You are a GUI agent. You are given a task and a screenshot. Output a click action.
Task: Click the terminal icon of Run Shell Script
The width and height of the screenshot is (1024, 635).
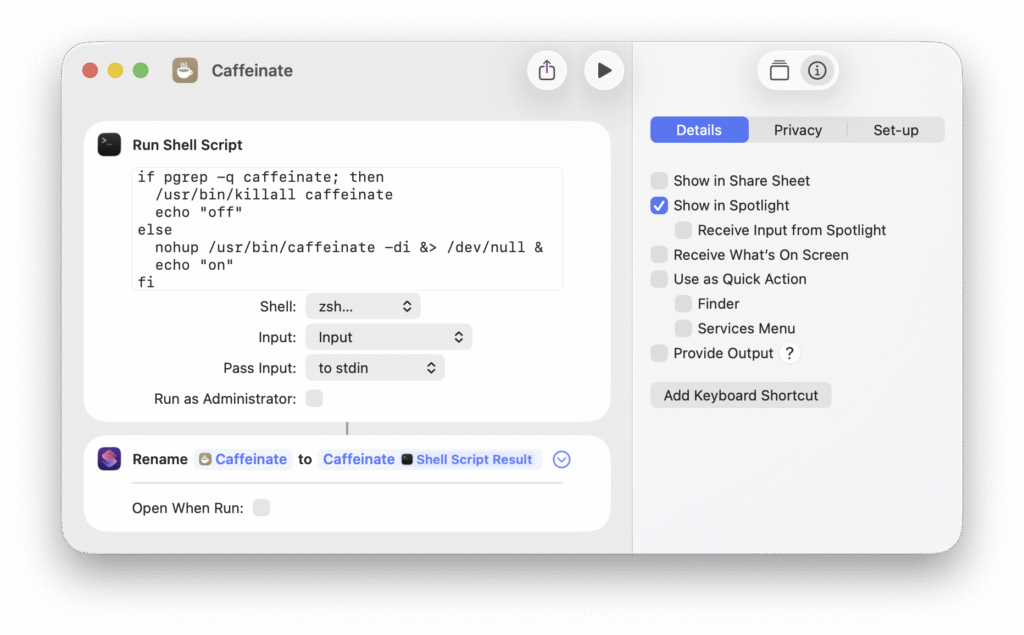(x=109, y=145)
